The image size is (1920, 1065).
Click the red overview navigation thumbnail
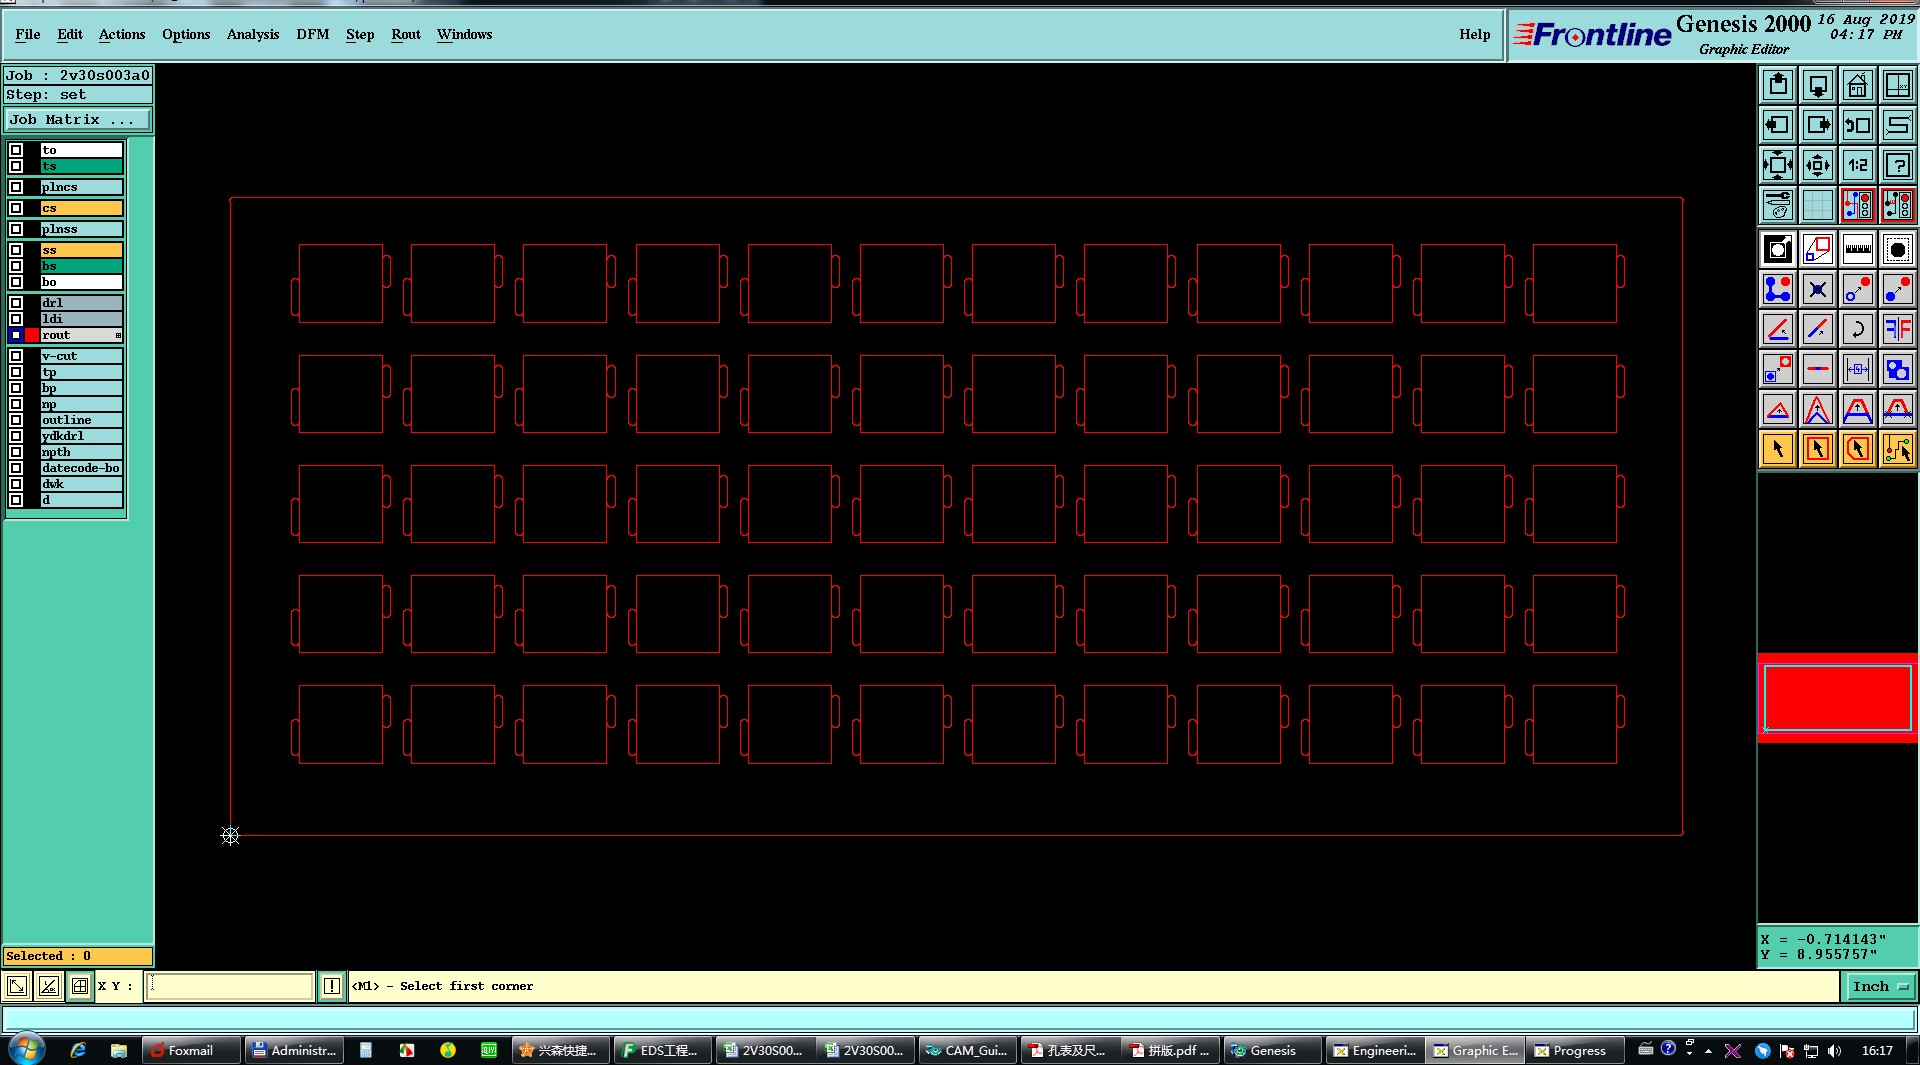[x=1838, y=697]
